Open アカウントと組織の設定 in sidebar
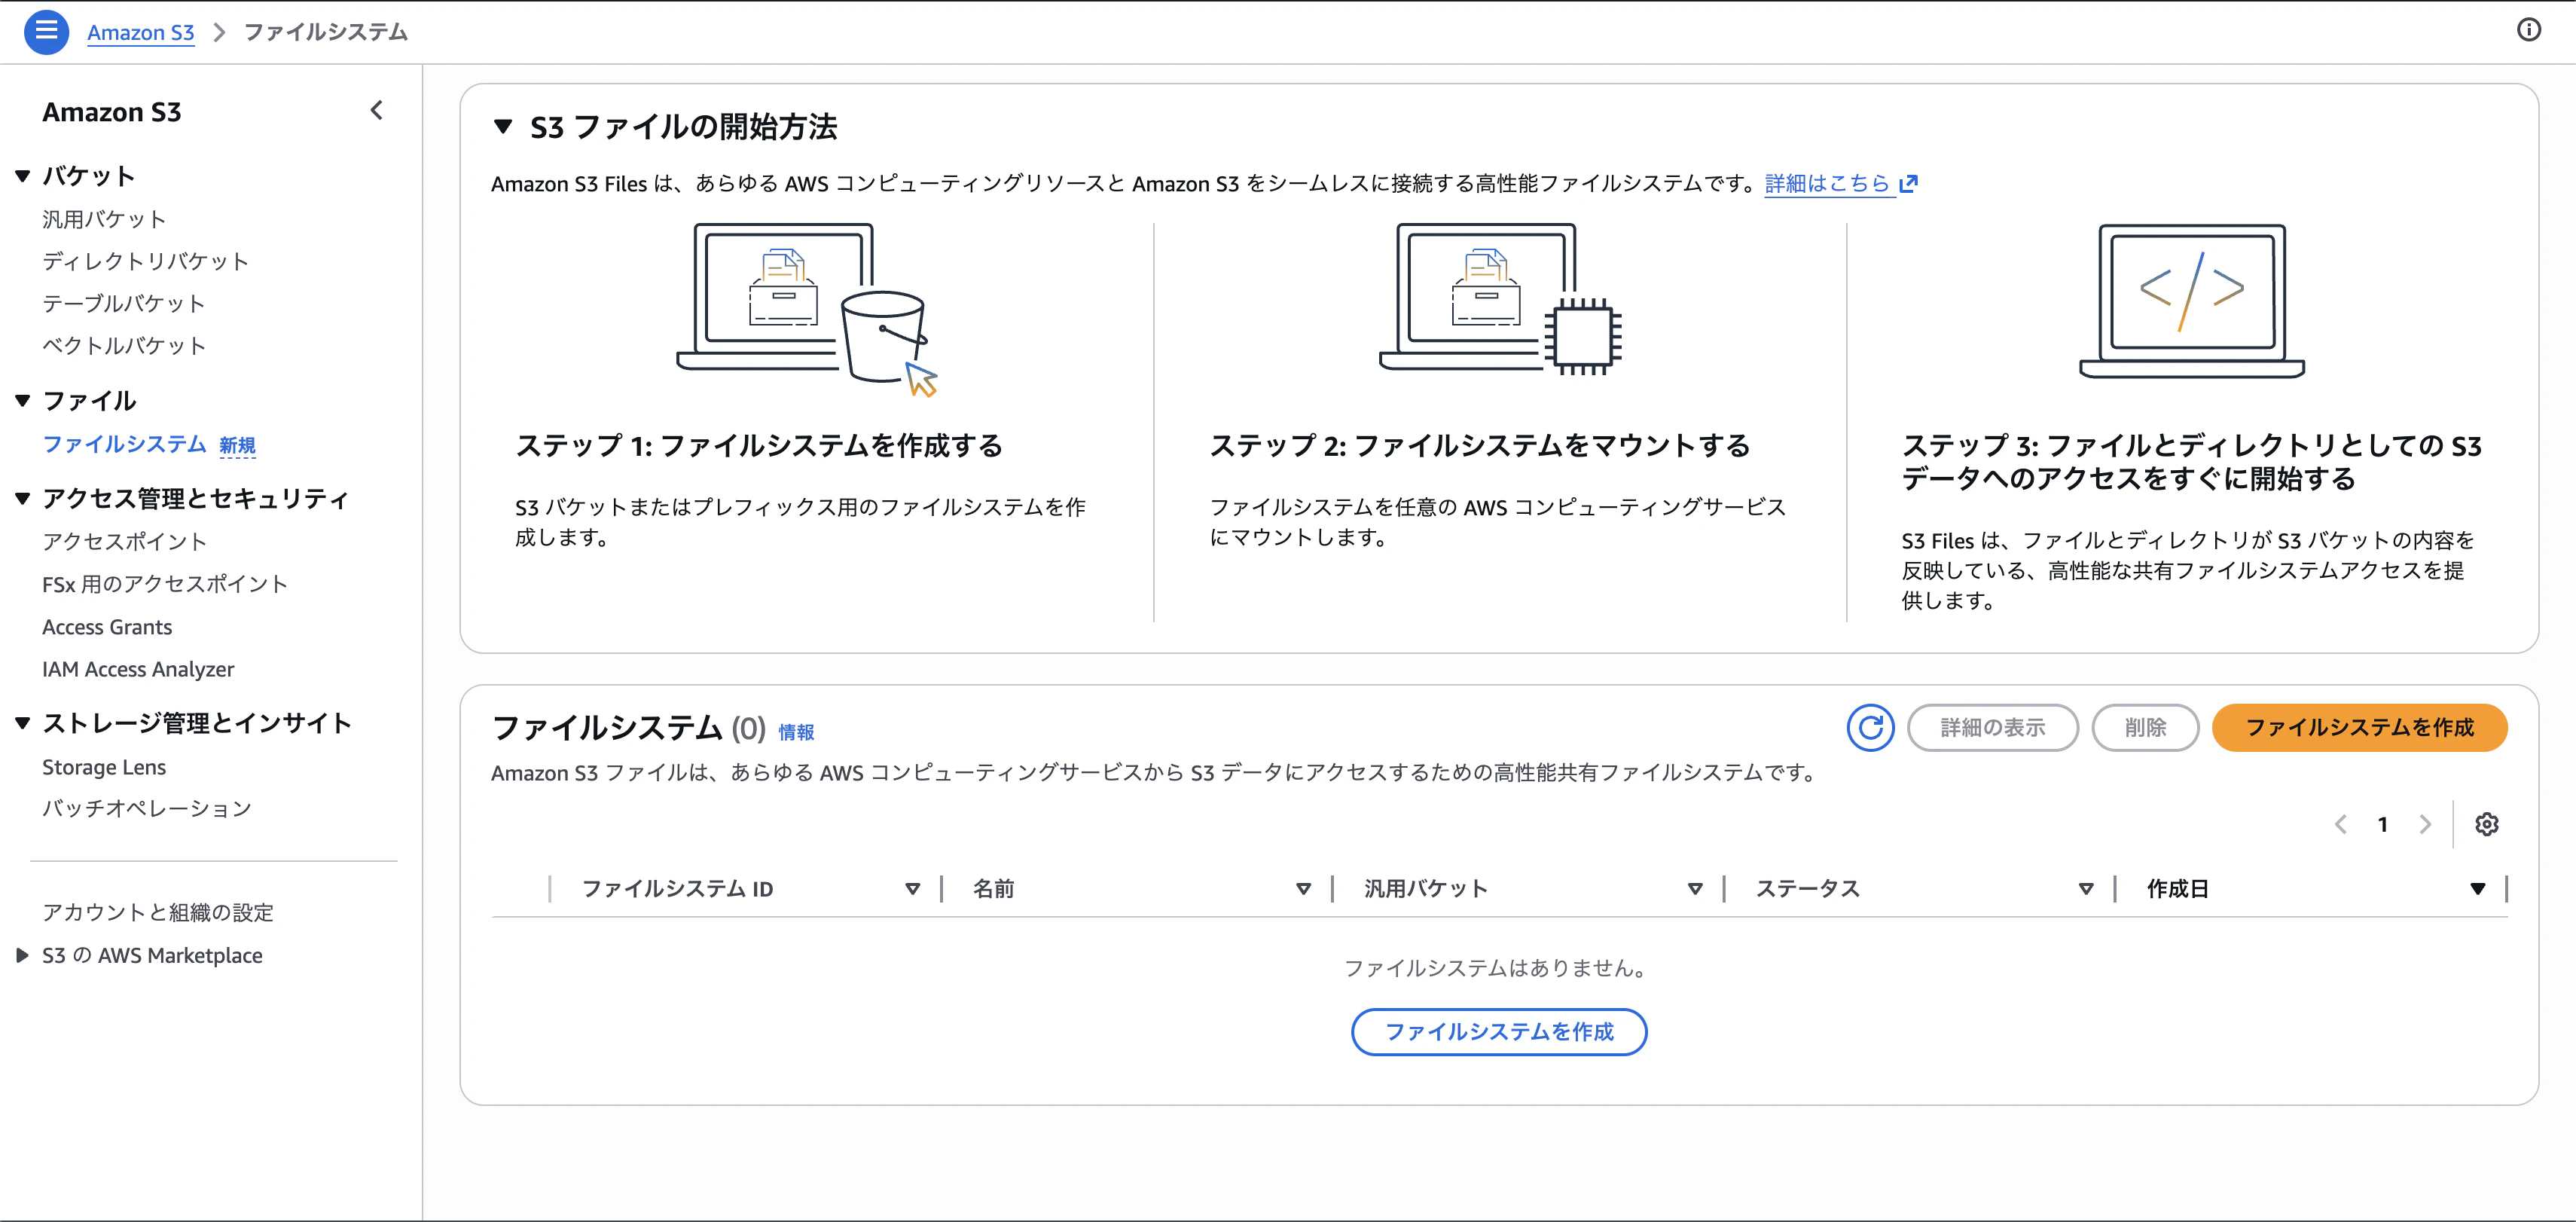 (x=158, y=912)
